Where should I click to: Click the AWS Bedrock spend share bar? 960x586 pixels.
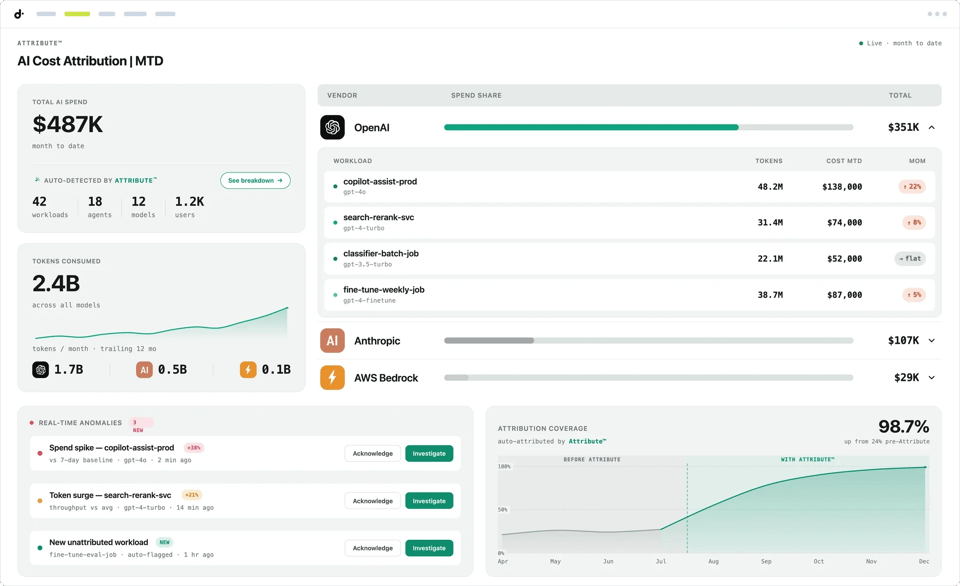[648, 378]
